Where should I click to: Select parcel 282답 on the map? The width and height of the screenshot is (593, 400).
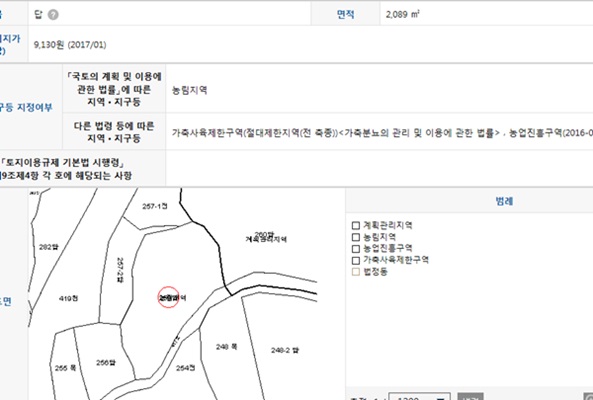(x=49, y=247)
